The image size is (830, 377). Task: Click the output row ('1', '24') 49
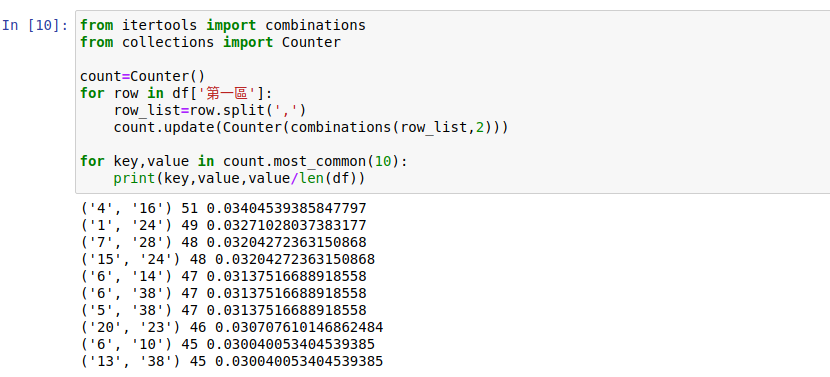pyautogui.click(x=223, y=226)
